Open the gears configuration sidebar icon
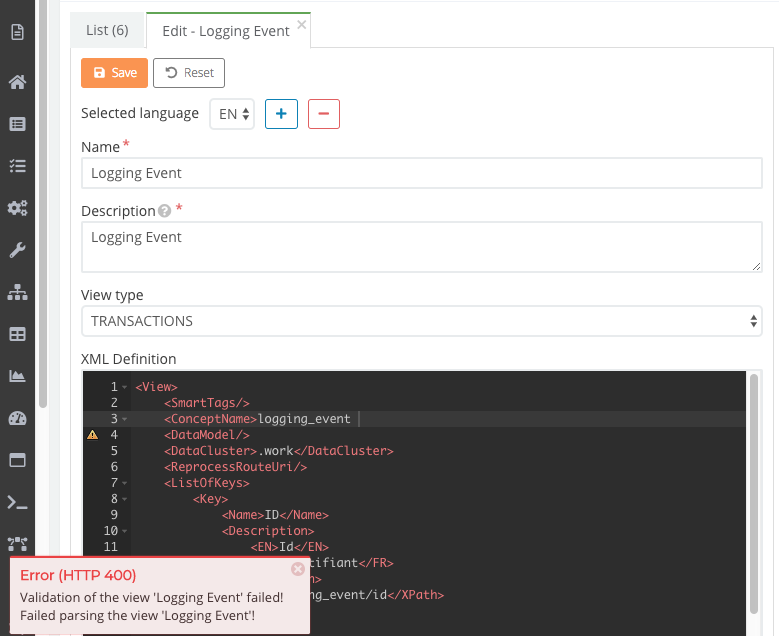This screenshot has width=779, height=636. (x=17, y=208)
